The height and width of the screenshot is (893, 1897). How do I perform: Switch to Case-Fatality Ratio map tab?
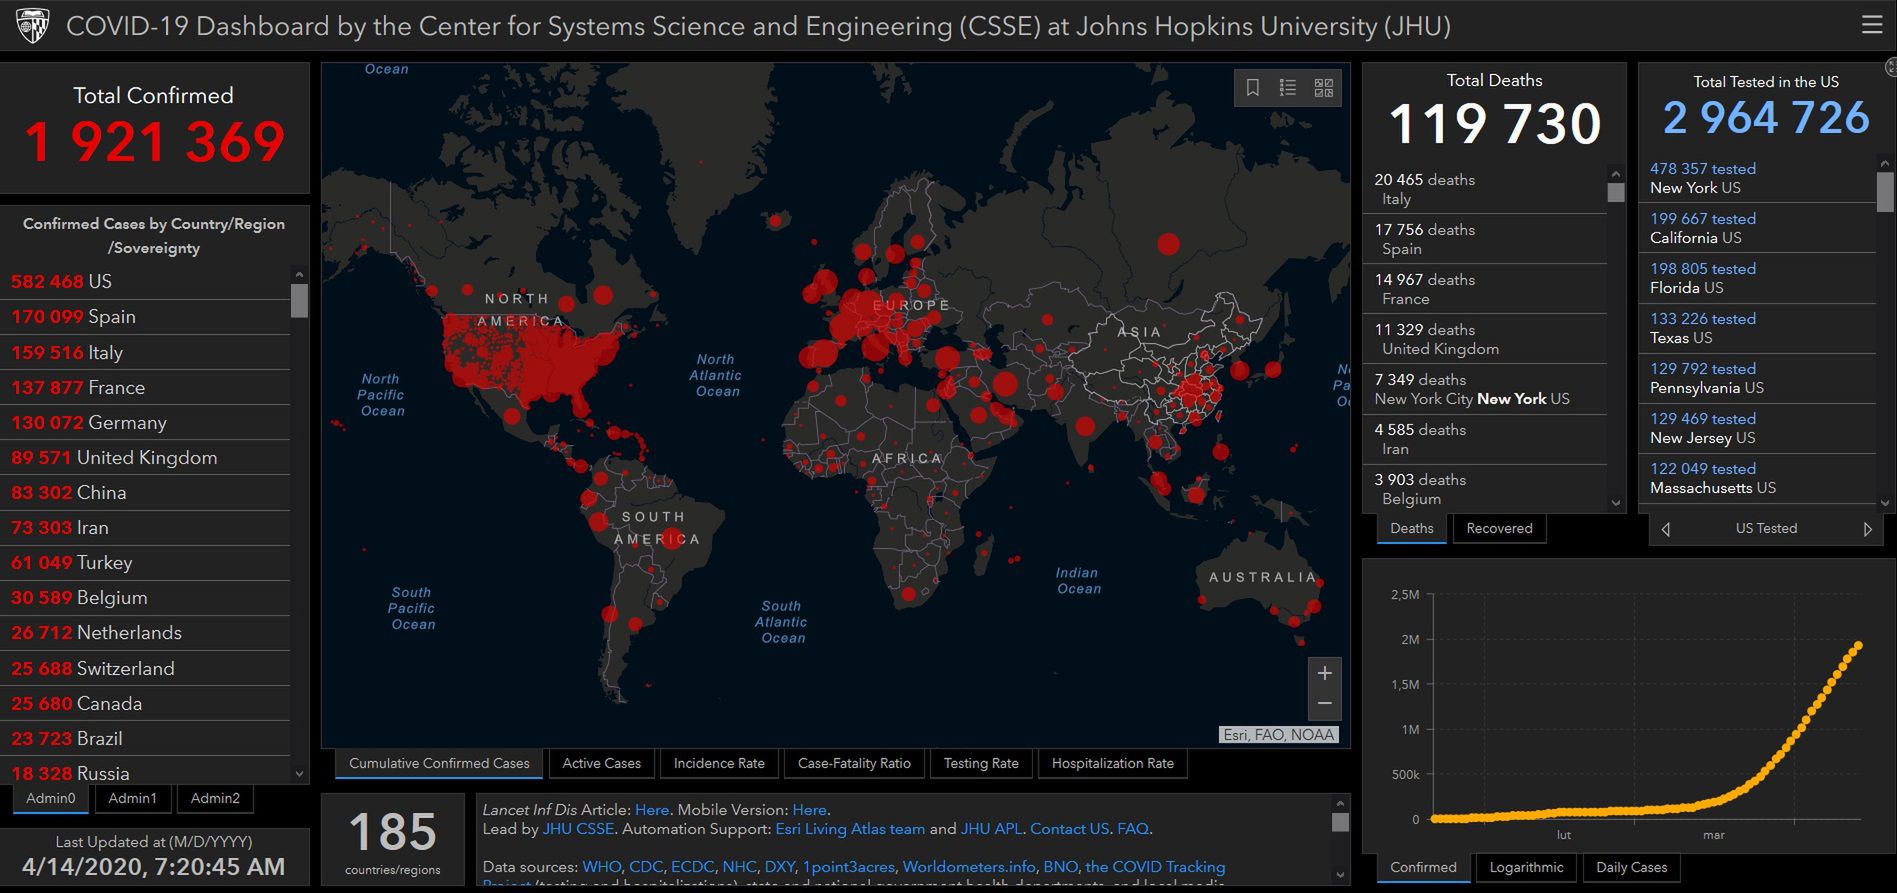click(x=854, y=763)
